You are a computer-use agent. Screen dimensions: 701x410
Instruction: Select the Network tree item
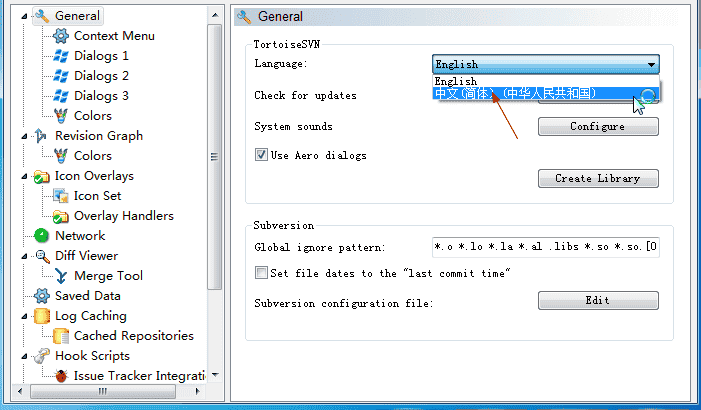[80, 236]
